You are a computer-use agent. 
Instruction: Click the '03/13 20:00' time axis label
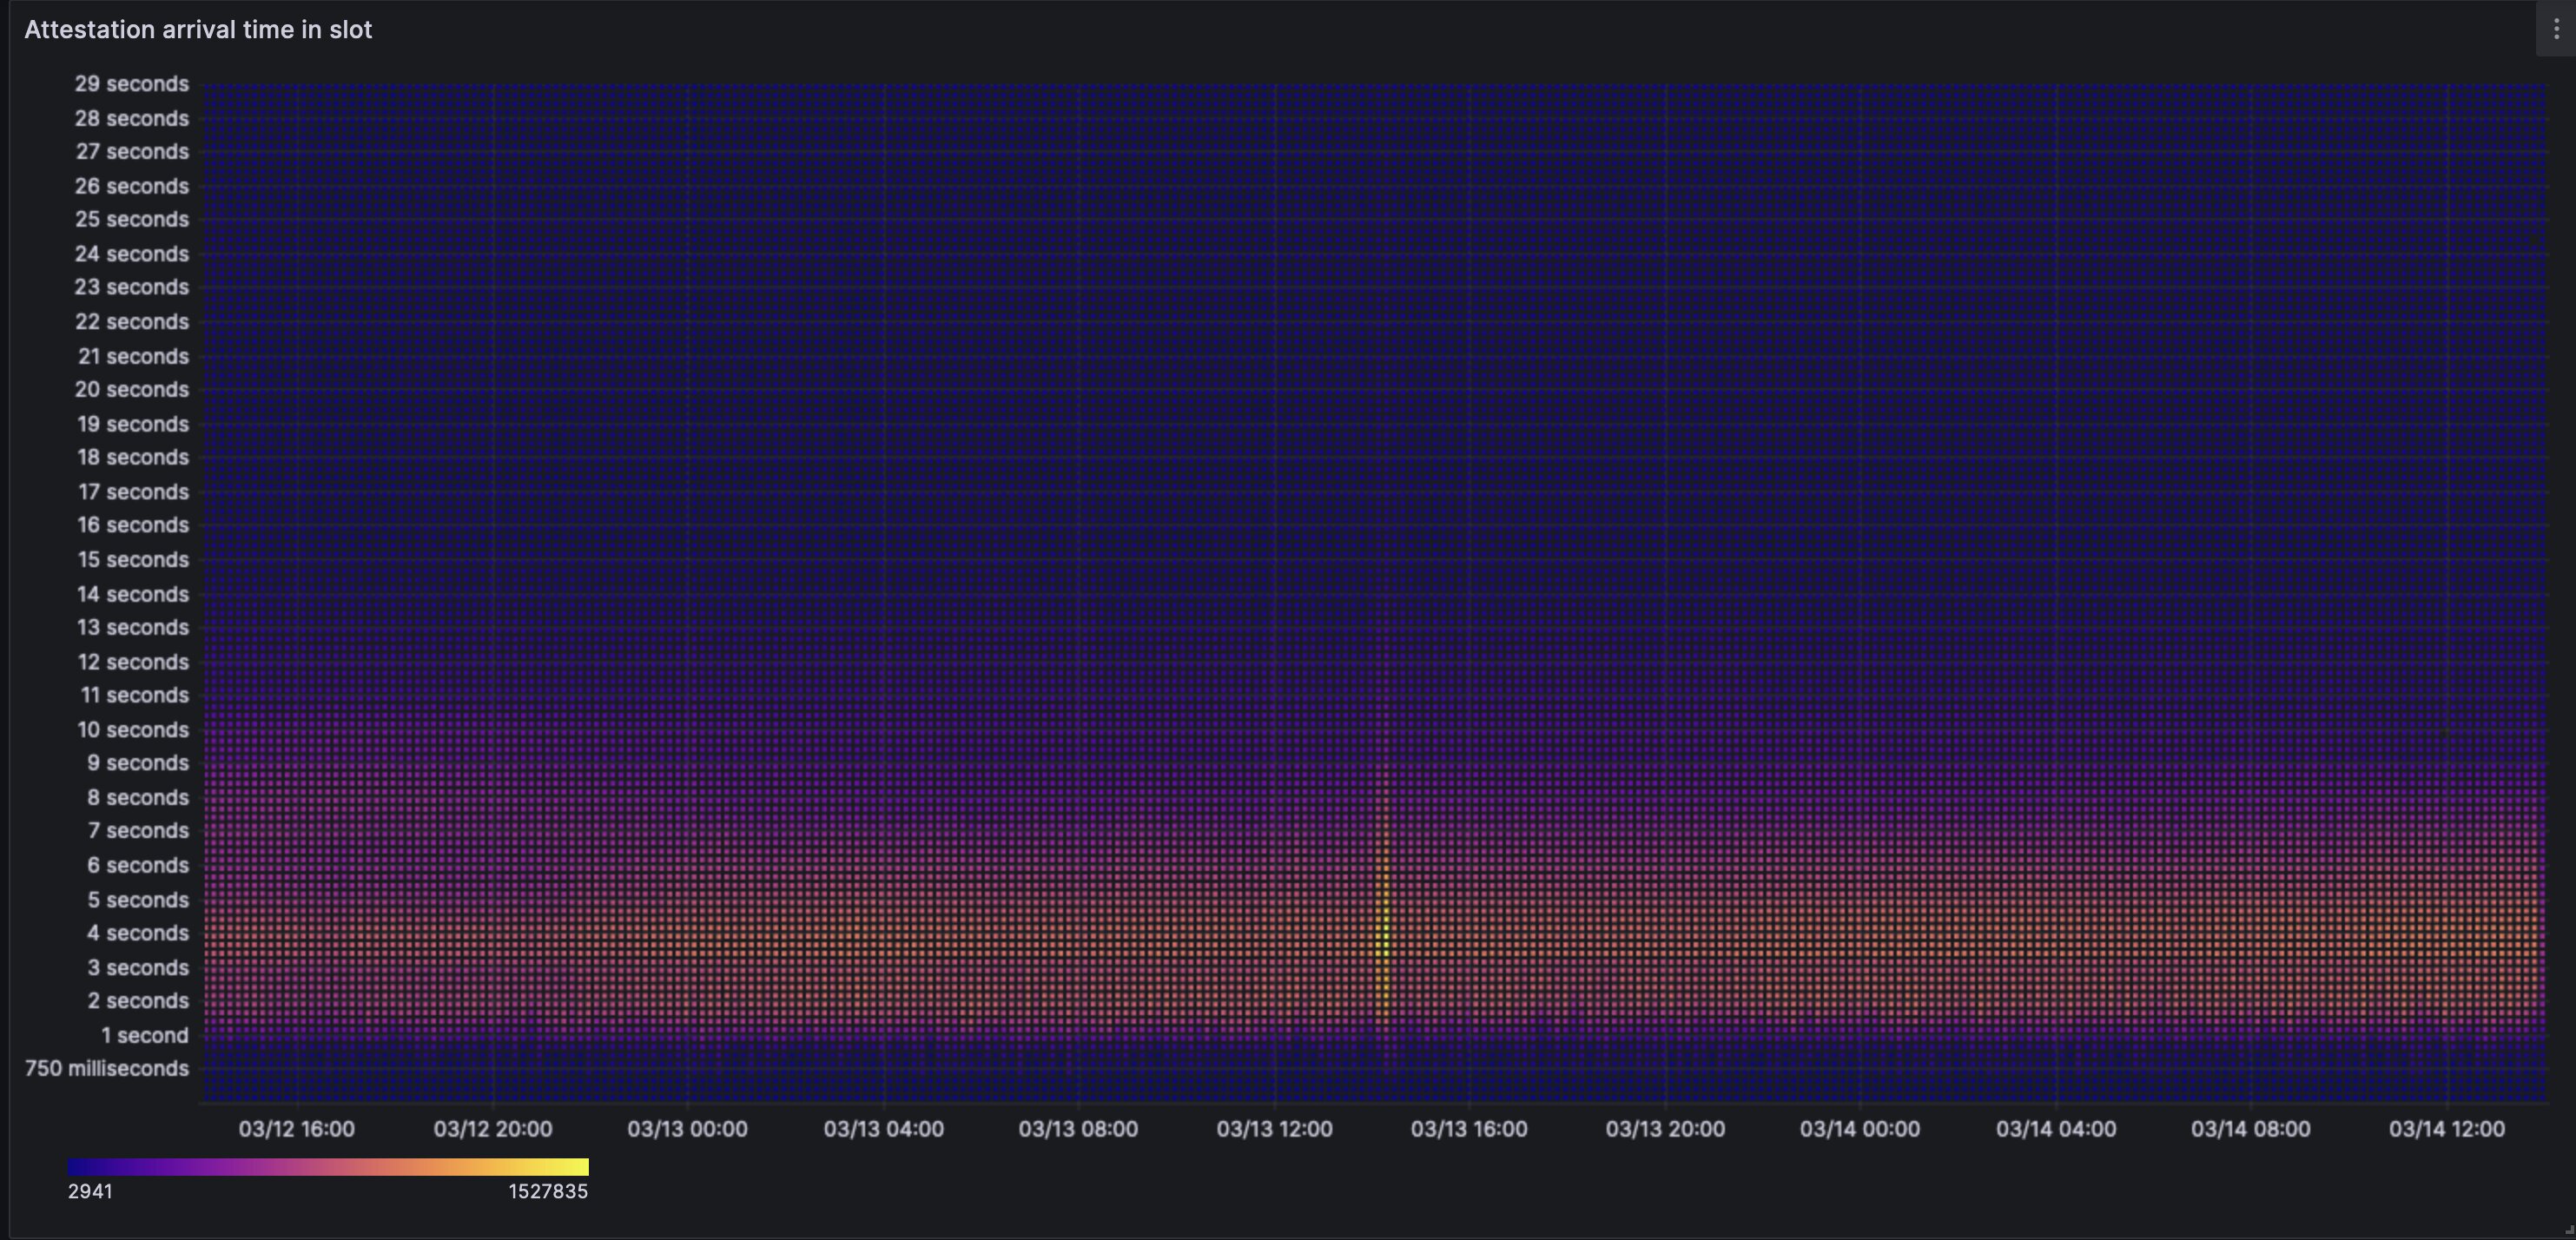[x=1665, y=1129]
